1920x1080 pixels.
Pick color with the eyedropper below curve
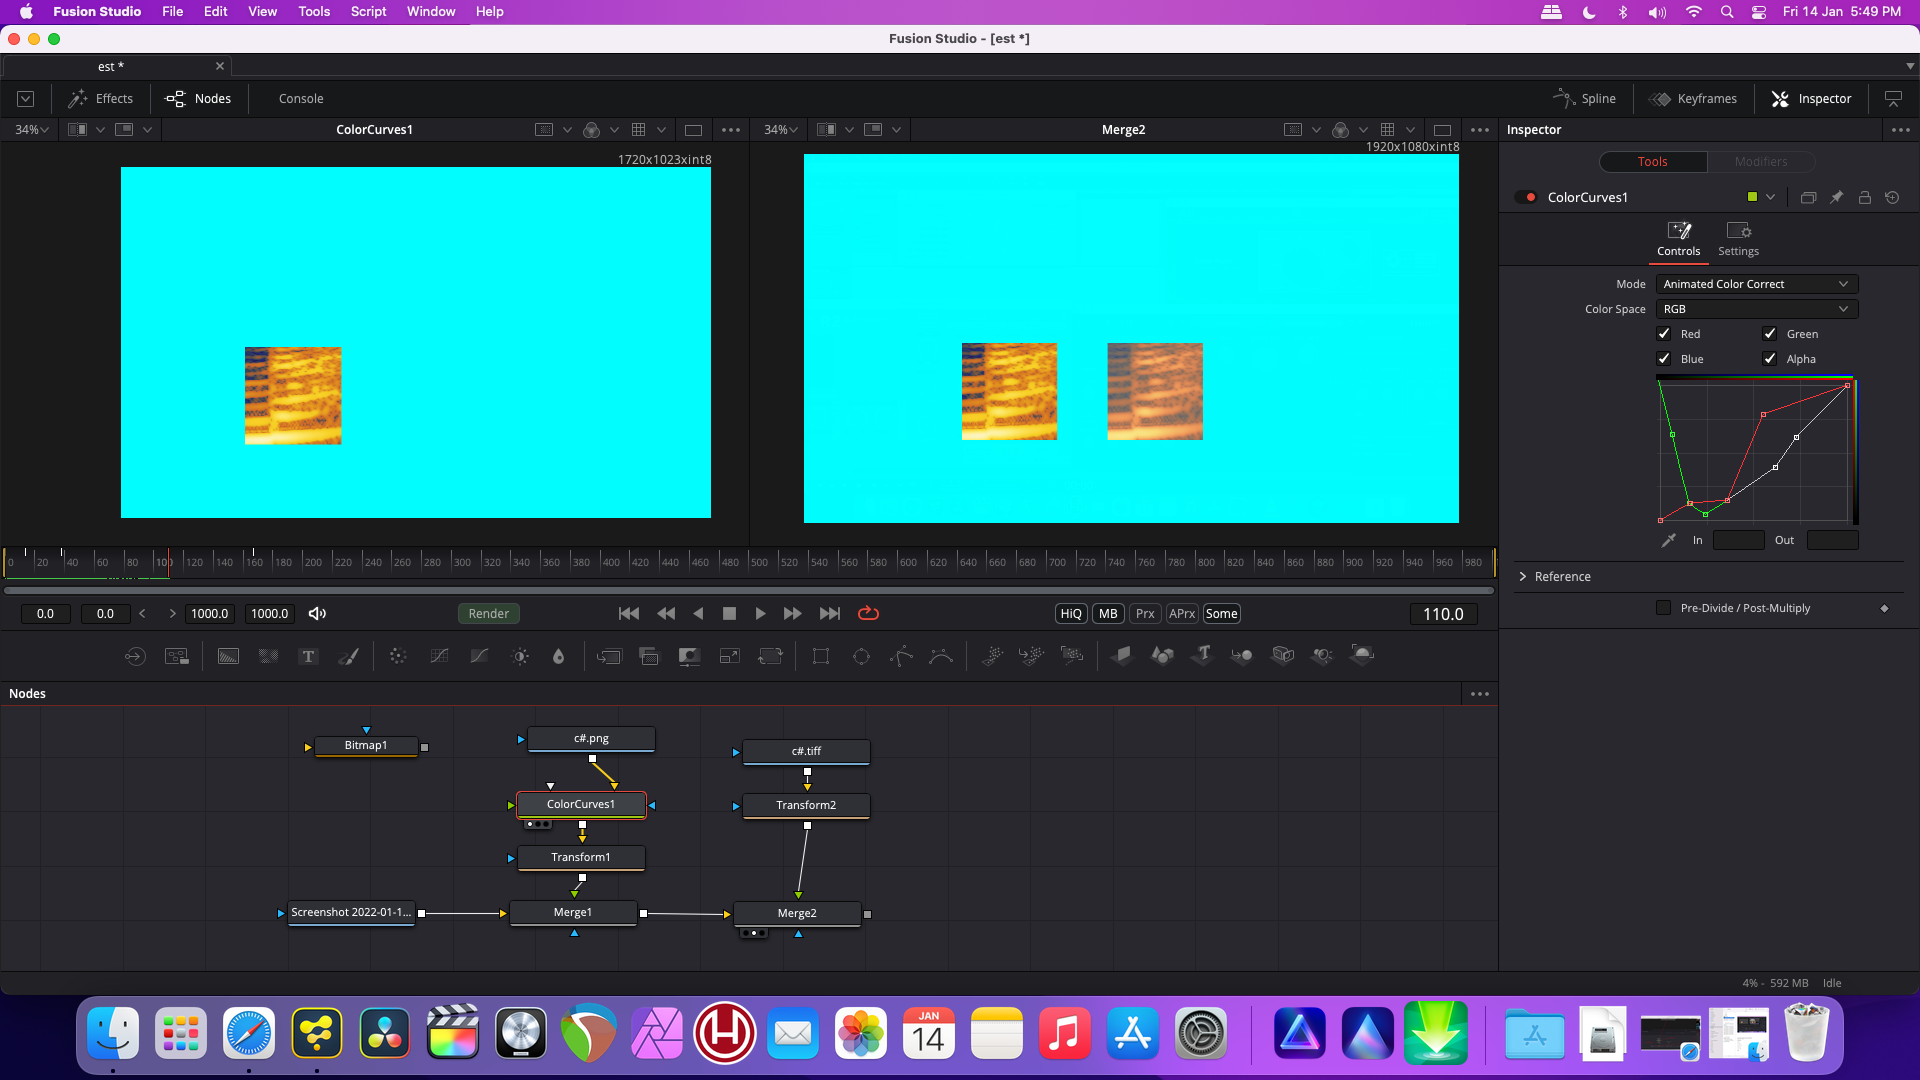(x=1668, y=540)
